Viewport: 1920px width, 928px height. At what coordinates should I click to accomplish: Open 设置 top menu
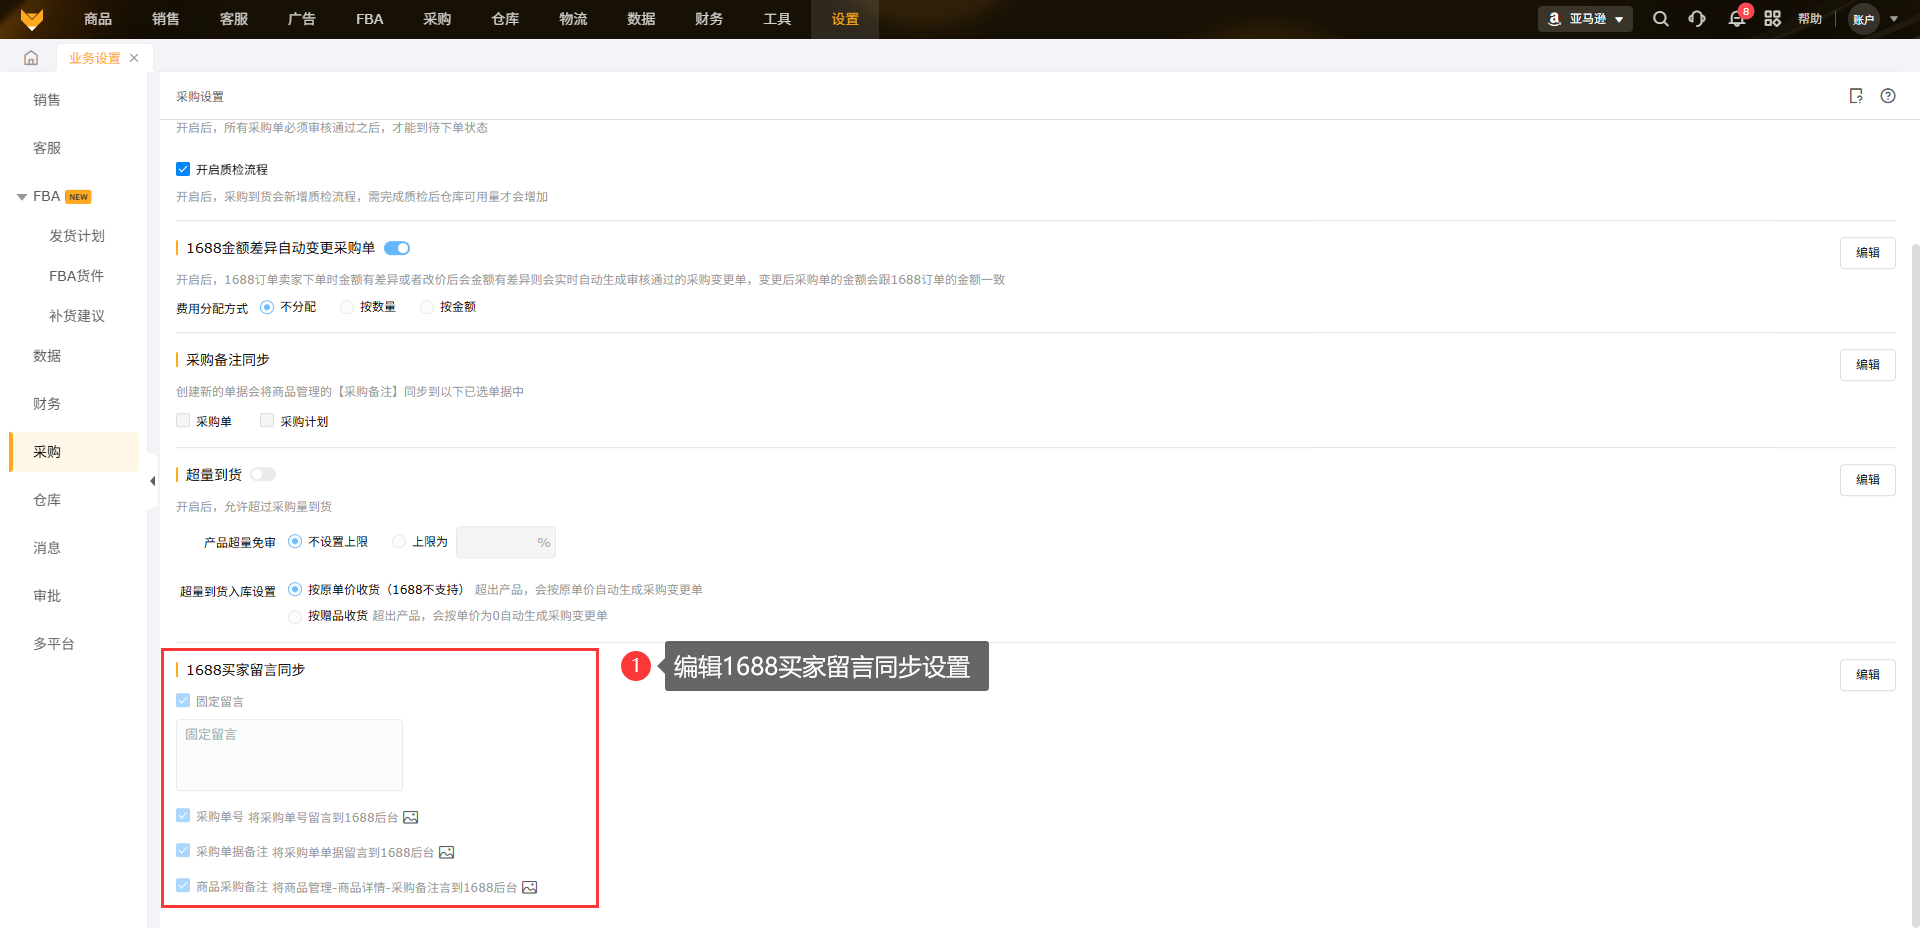click(x=845, y=19)
